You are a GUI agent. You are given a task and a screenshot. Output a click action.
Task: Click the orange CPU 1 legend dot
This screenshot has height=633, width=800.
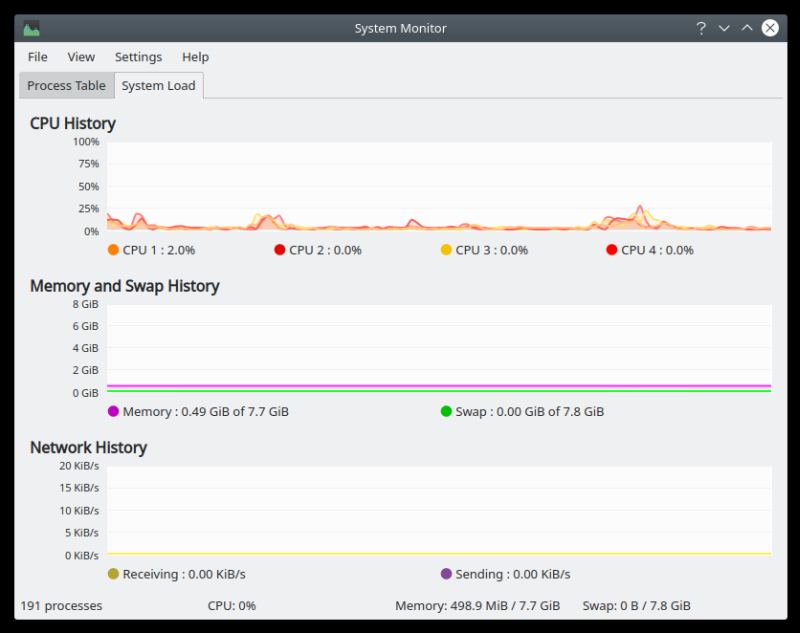tap(113, 250)
